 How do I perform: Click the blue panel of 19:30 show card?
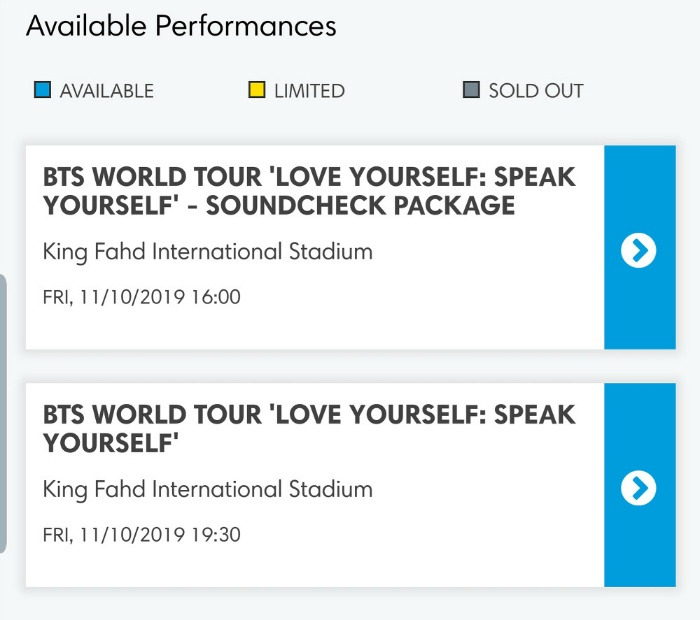(640, 485)
